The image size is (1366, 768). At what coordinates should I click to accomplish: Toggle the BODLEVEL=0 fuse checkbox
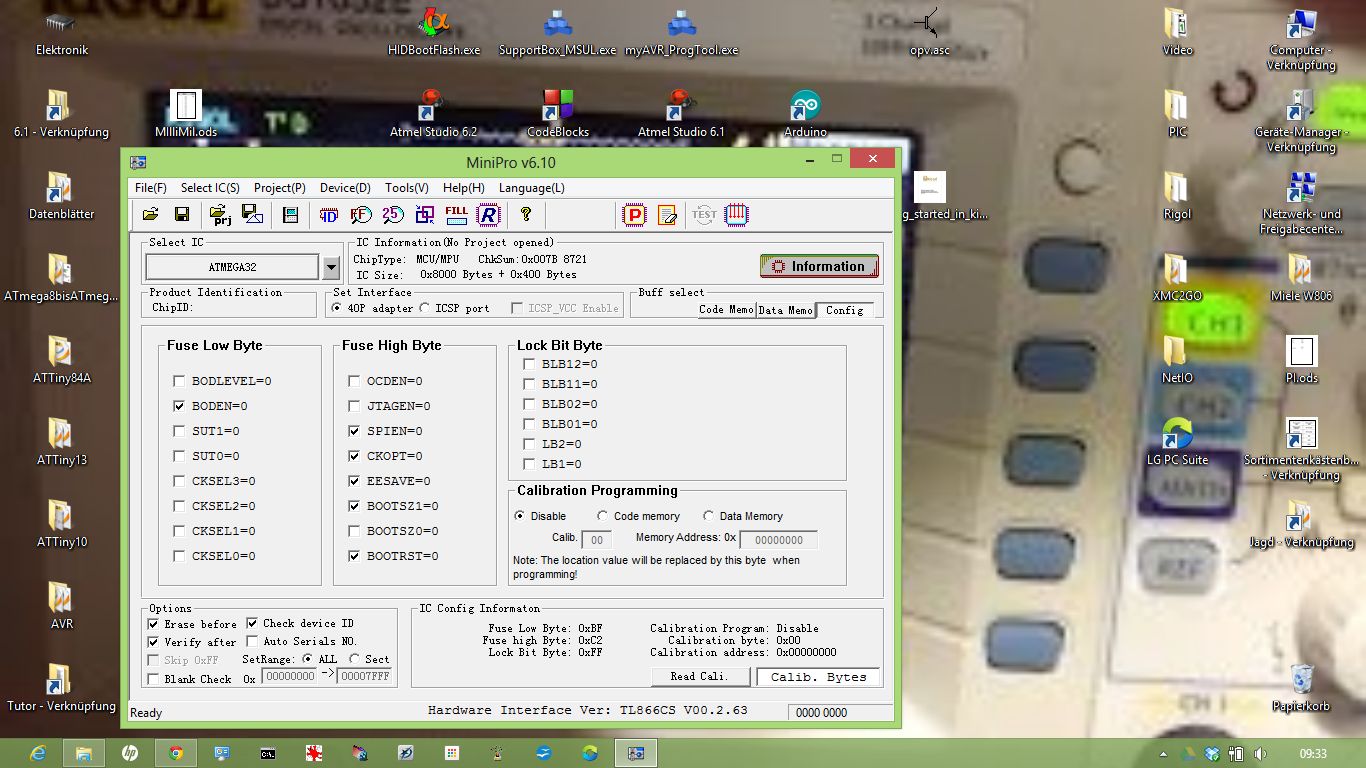point(179,381)
